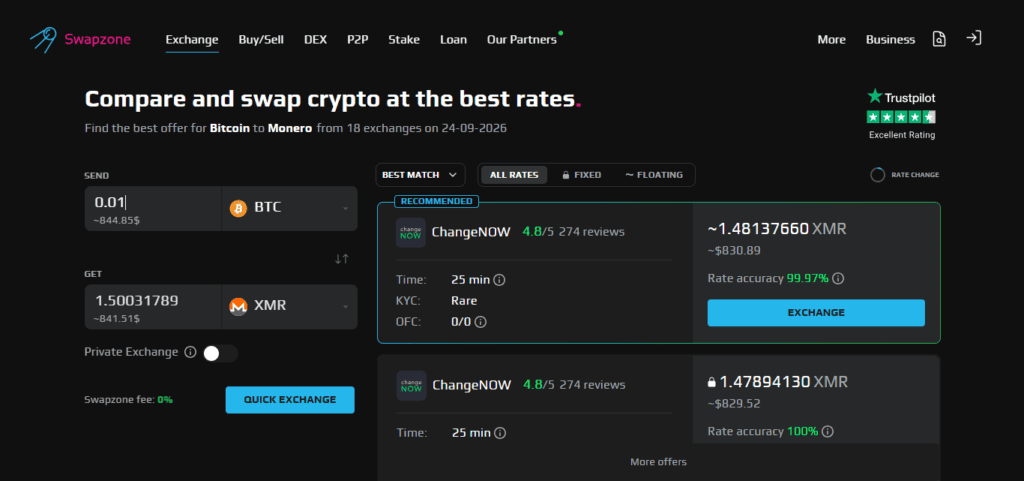Enable the Private Exchange toggle

220,353
